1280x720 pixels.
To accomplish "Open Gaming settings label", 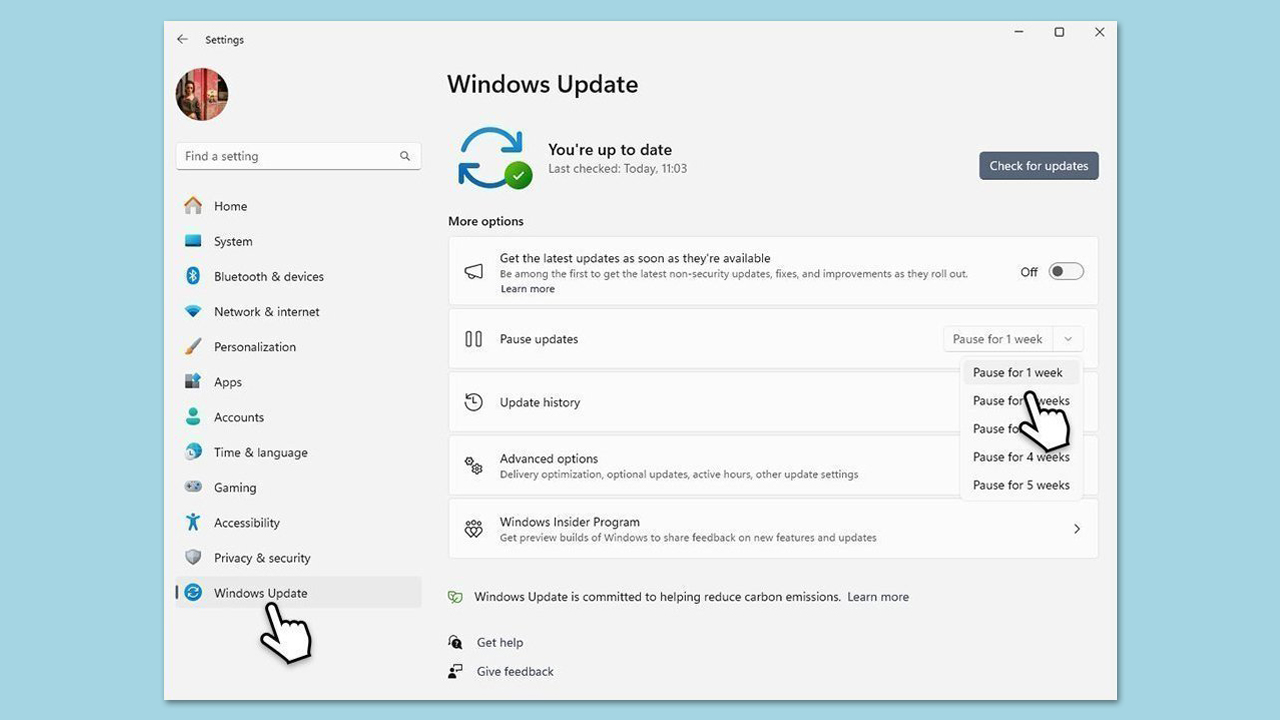I will pos(235,487).
